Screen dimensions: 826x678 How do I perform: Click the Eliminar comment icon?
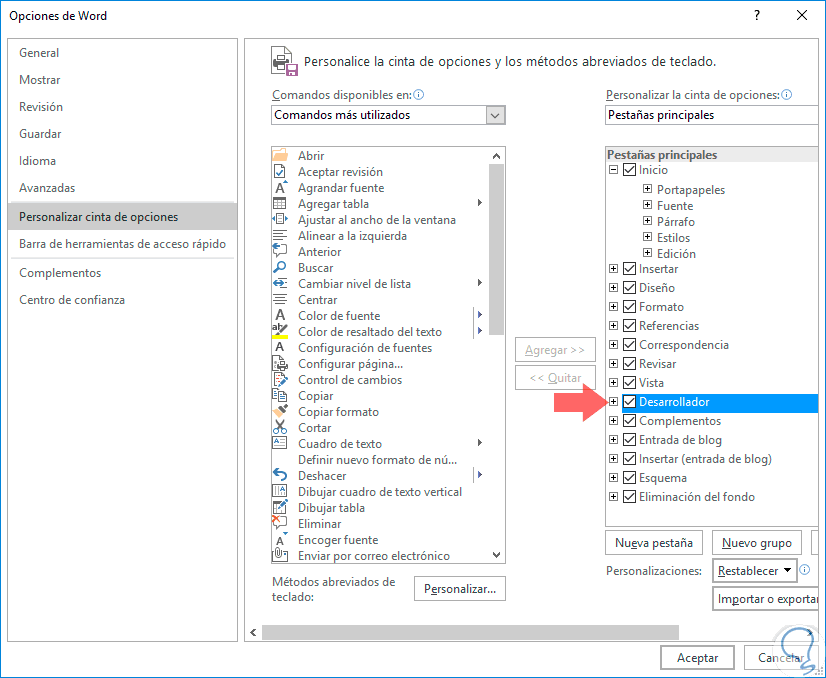pos(280,523)
